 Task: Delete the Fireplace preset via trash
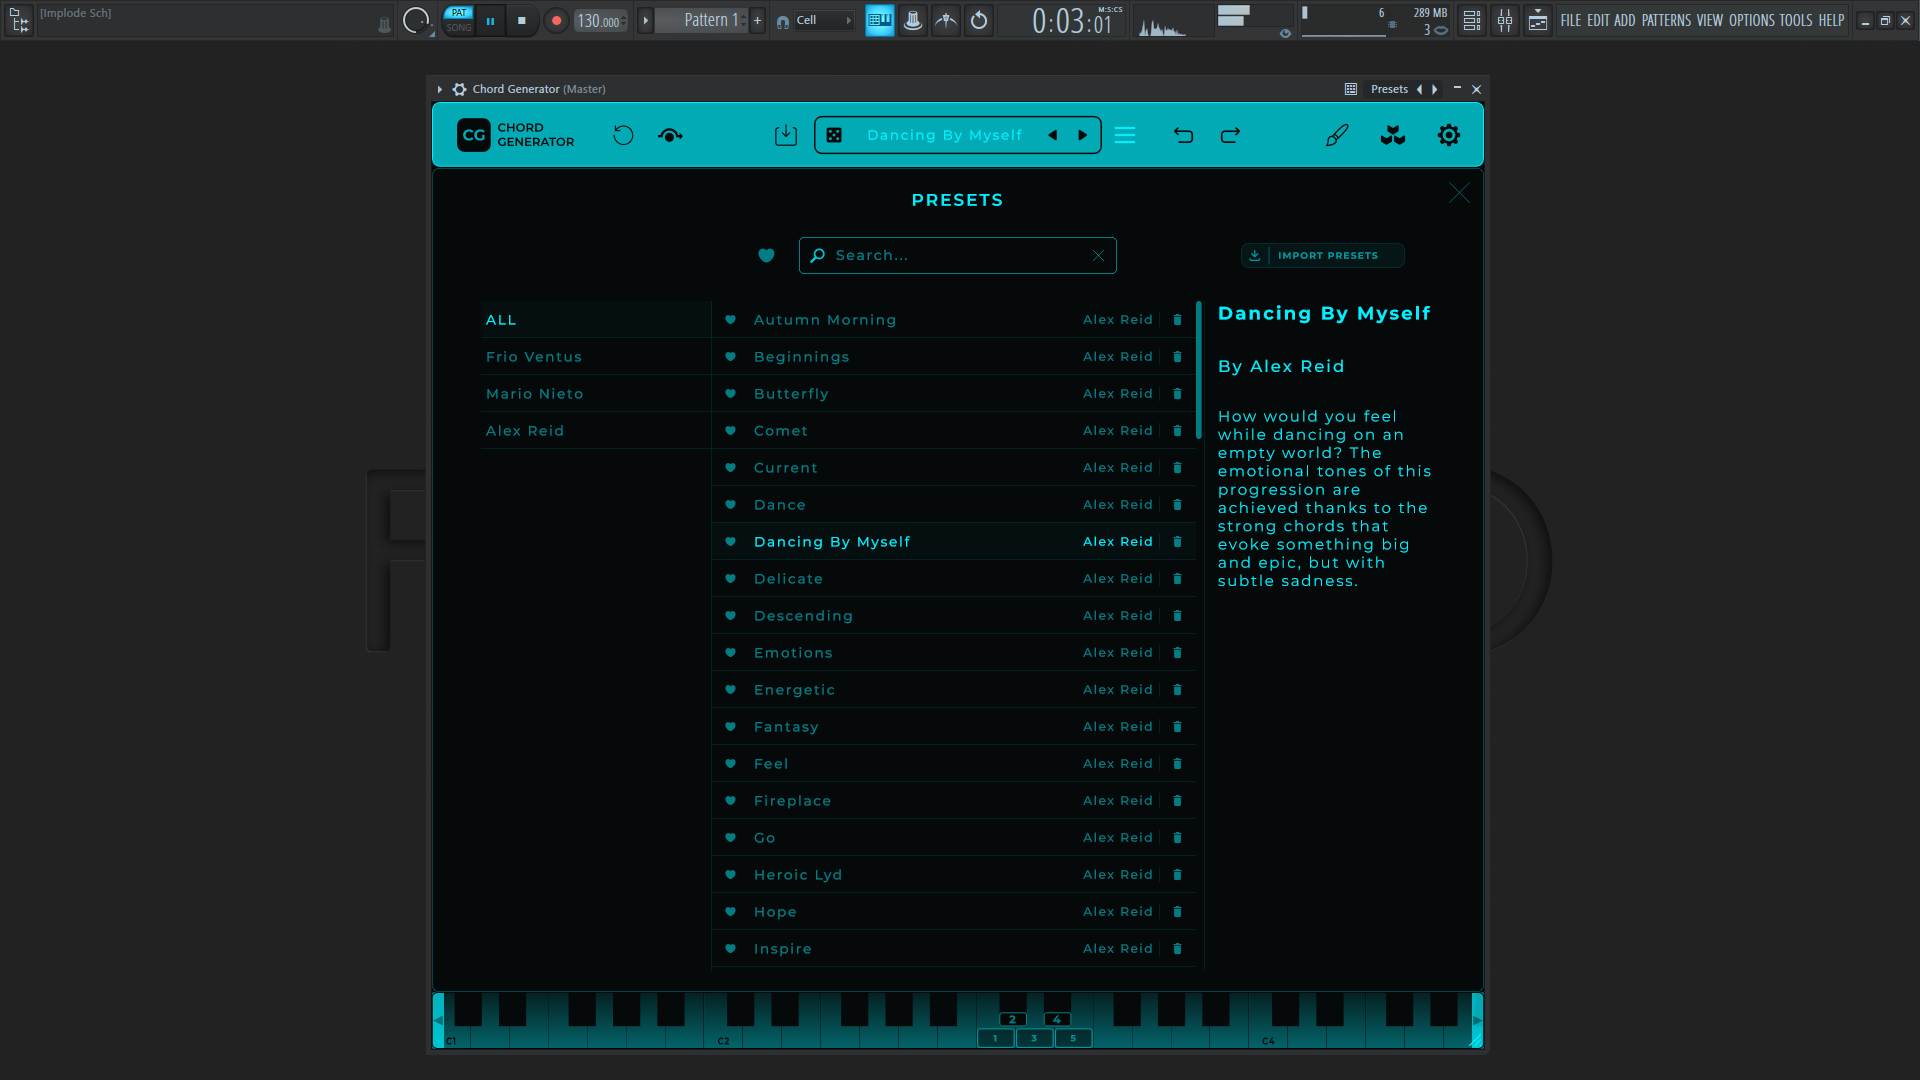click(x=1177, y=801)
